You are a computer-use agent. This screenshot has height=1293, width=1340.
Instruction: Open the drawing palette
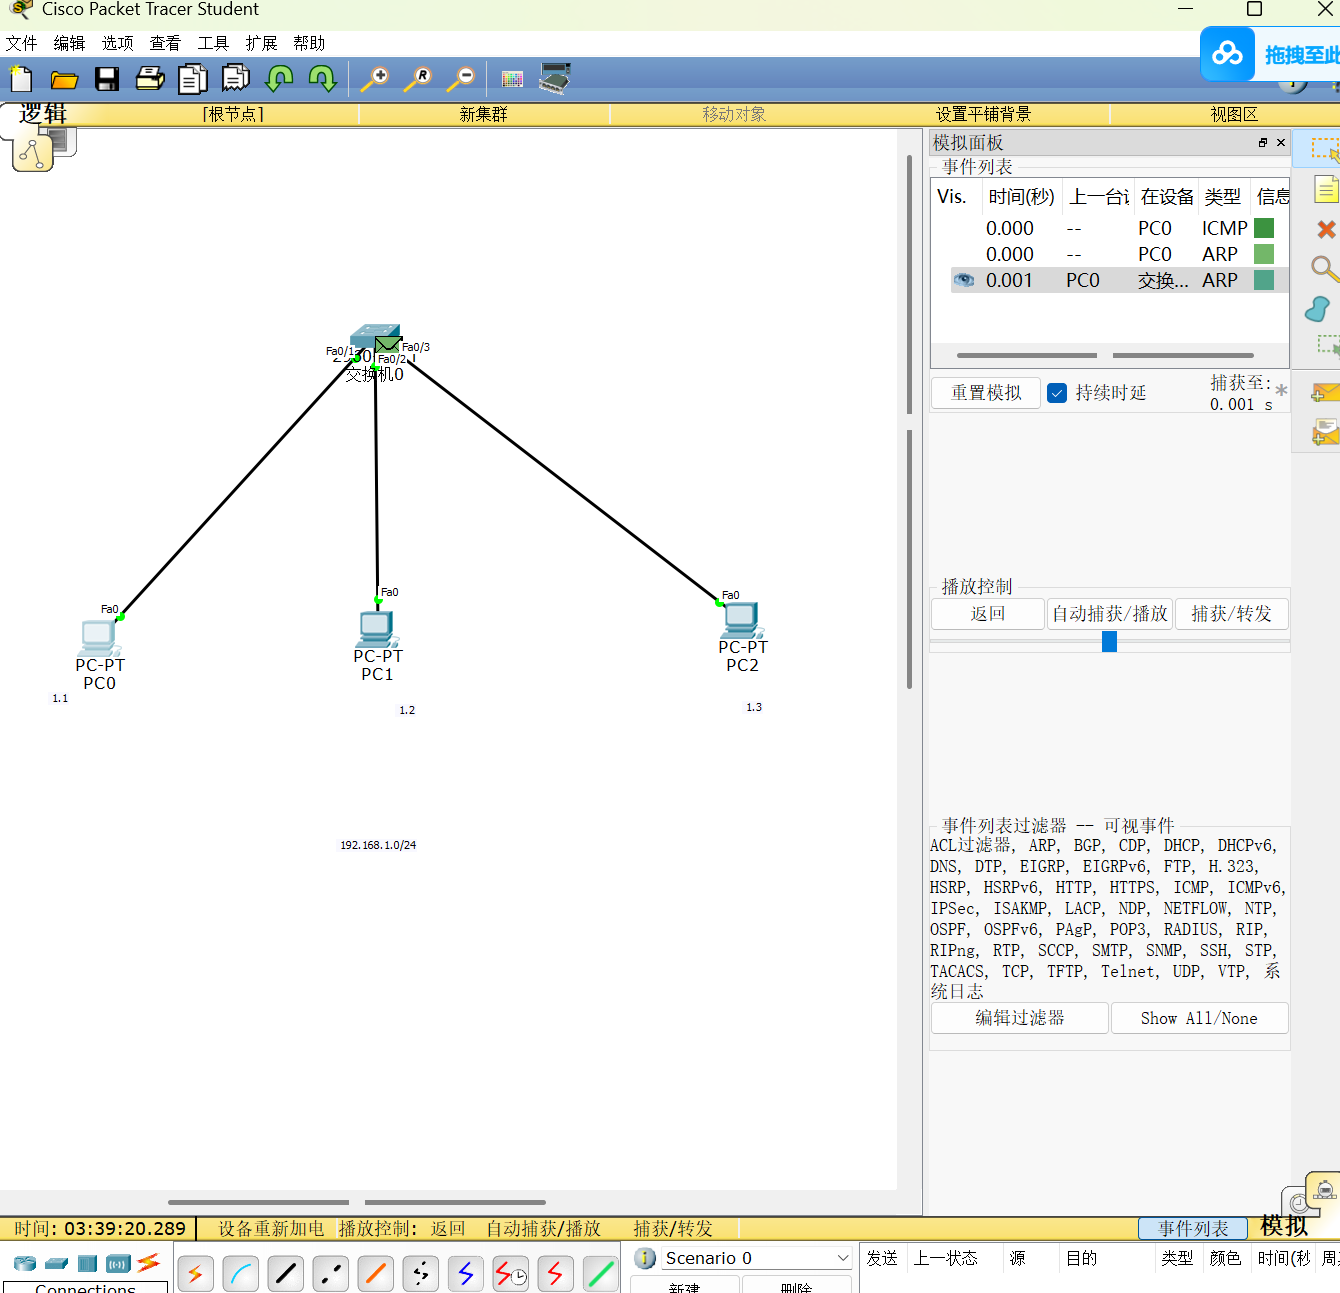(x=512, y=79)
